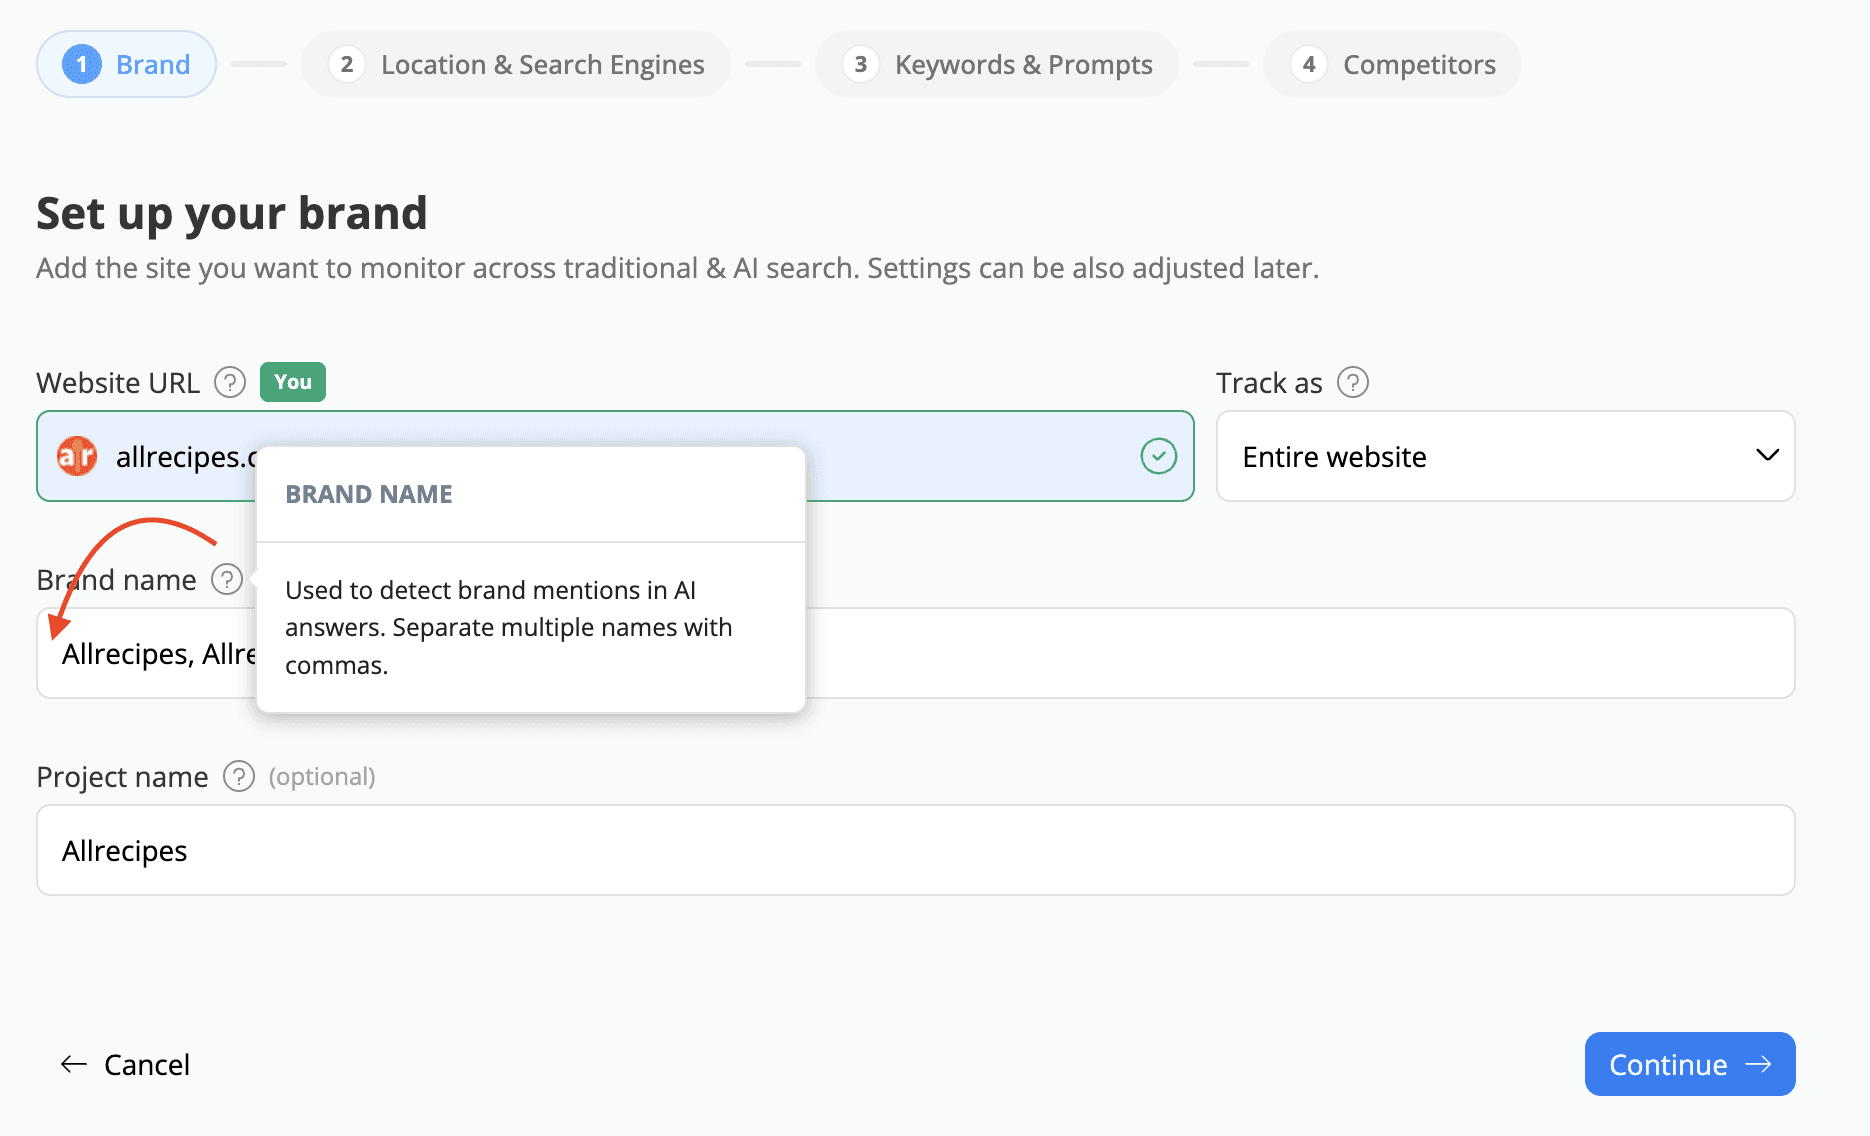This screenshot has height=1136, width=1870.
Task: Click the 'Add the site you want to monitor' description
Action: [x=678, y=268]
